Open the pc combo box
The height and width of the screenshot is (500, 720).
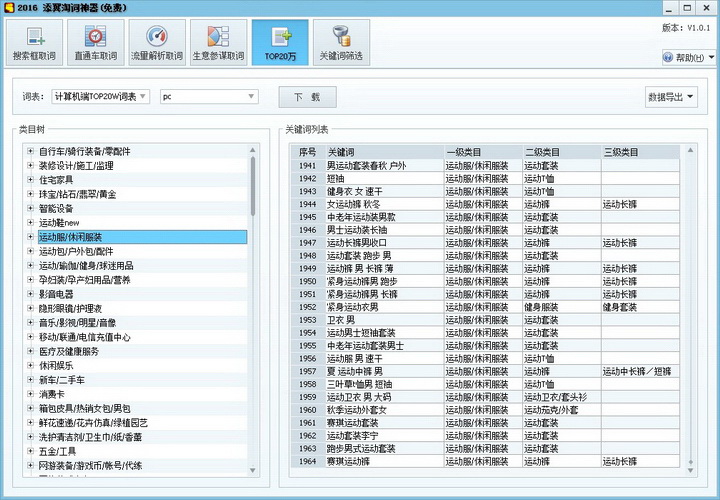pos(209,96)
